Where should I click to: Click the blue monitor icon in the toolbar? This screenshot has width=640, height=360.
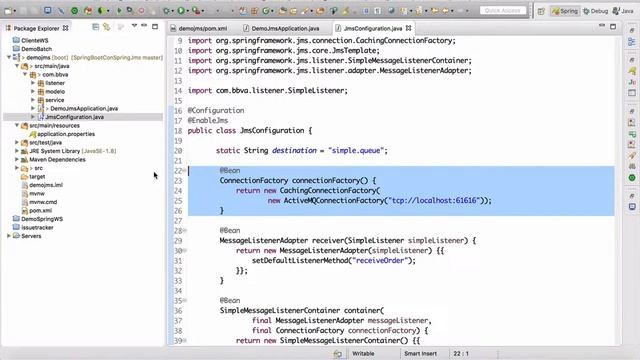click(x=48, y=11)
